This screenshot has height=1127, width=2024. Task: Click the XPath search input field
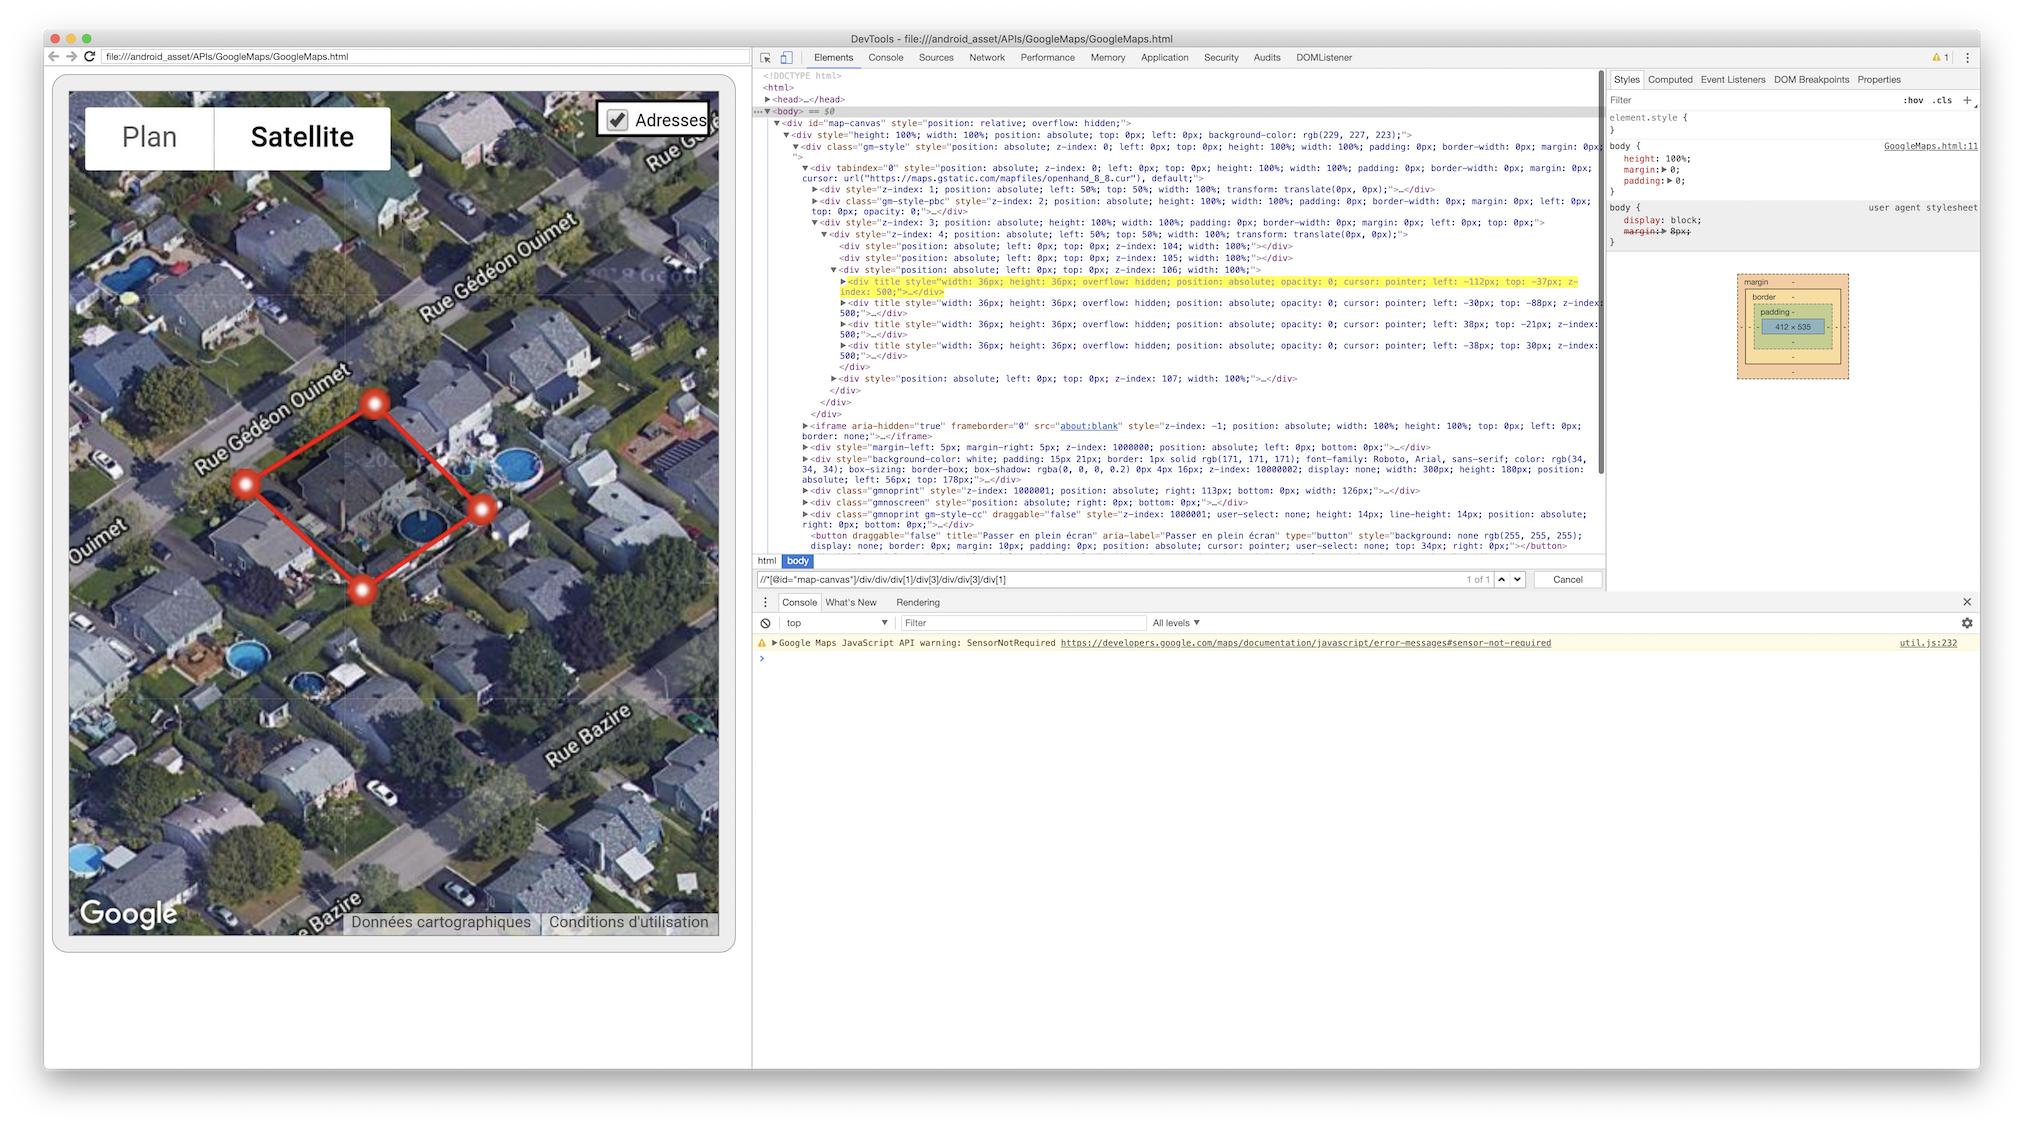click(1100, 580)
